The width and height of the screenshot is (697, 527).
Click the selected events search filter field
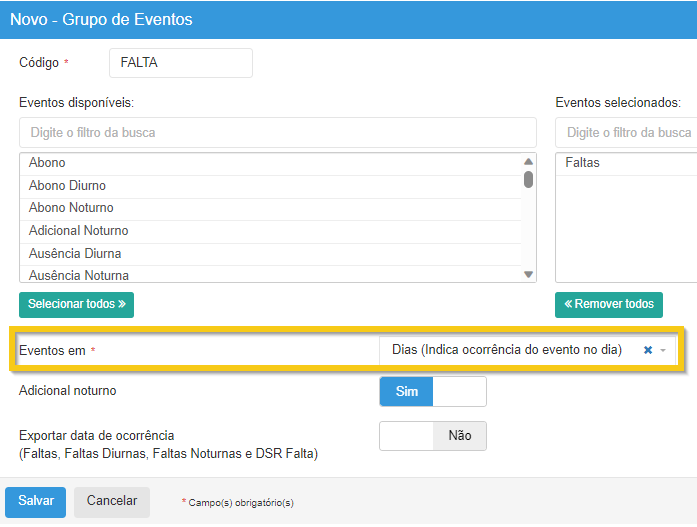tap(626, 132)
